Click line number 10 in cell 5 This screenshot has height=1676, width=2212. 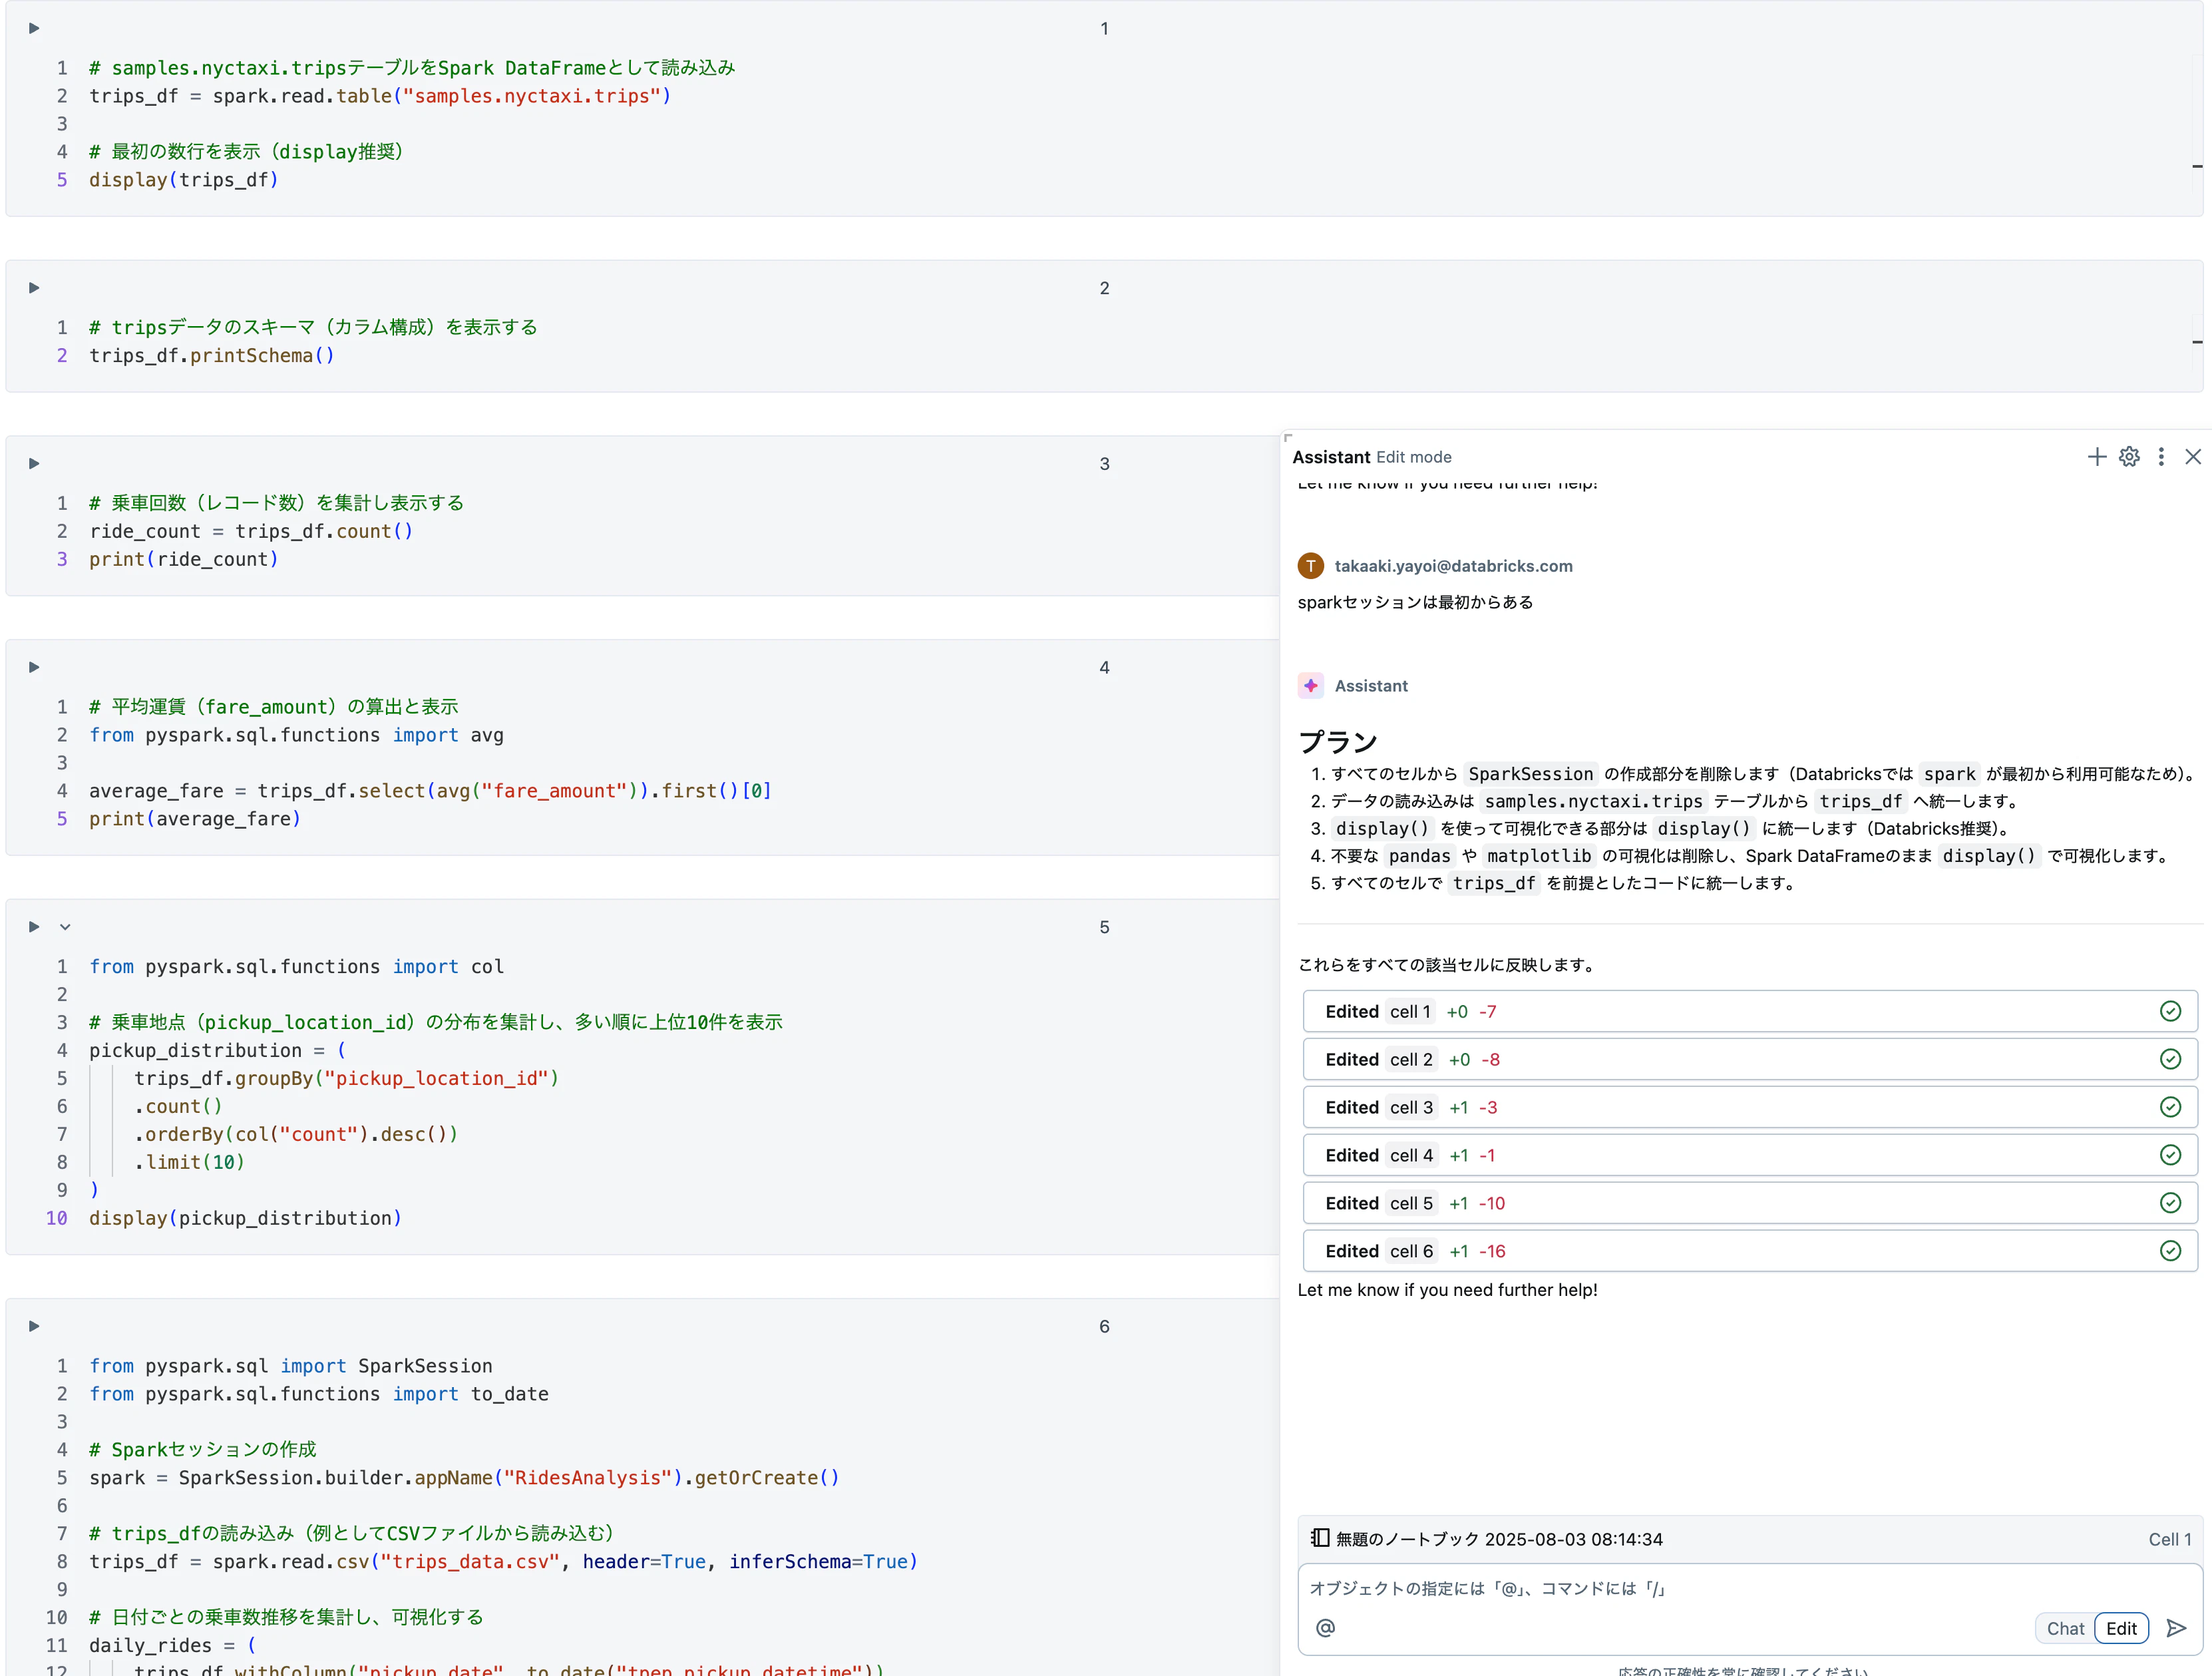pyautogui.click(x=56, y=1219)
